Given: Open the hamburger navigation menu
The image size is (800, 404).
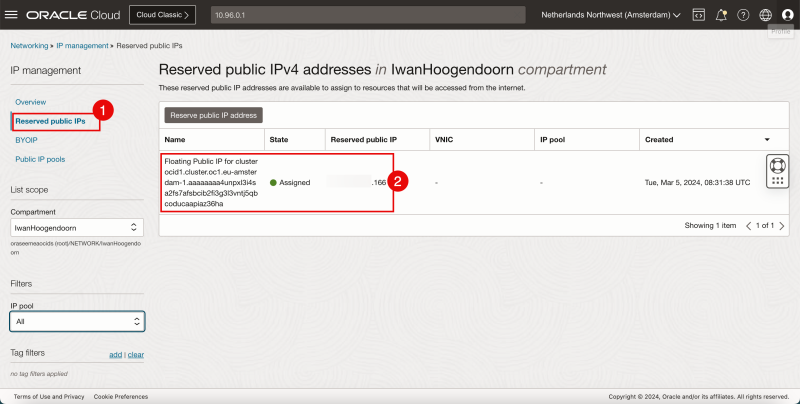Looking at the screenshot, I should 14,15.
